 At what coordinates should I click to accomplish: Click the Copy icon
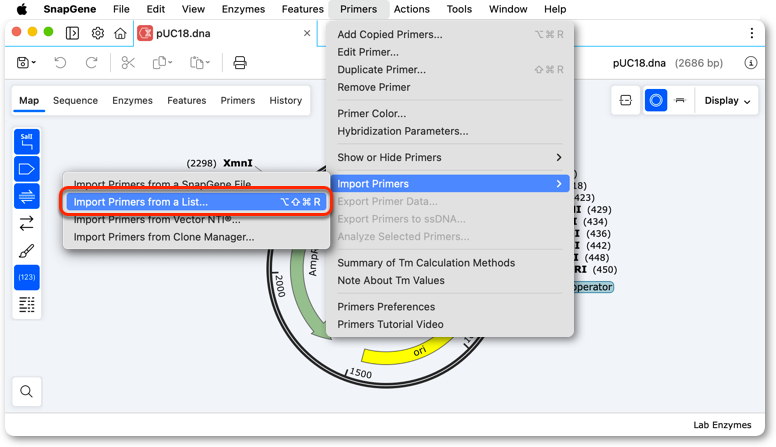159,63
